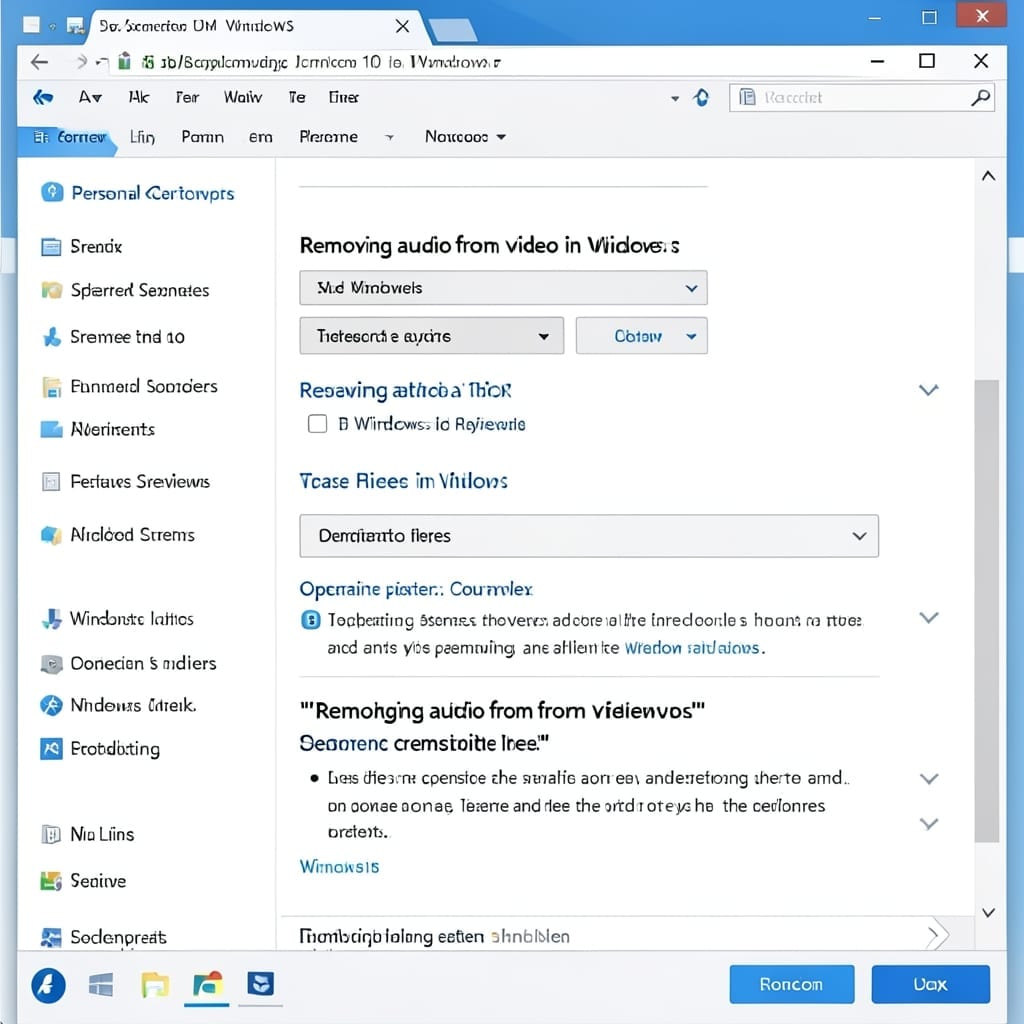The image size is (1024, 1024).
Task: Open the Noxcooo dropdown in the ribbon
Action: click(465, 137)
